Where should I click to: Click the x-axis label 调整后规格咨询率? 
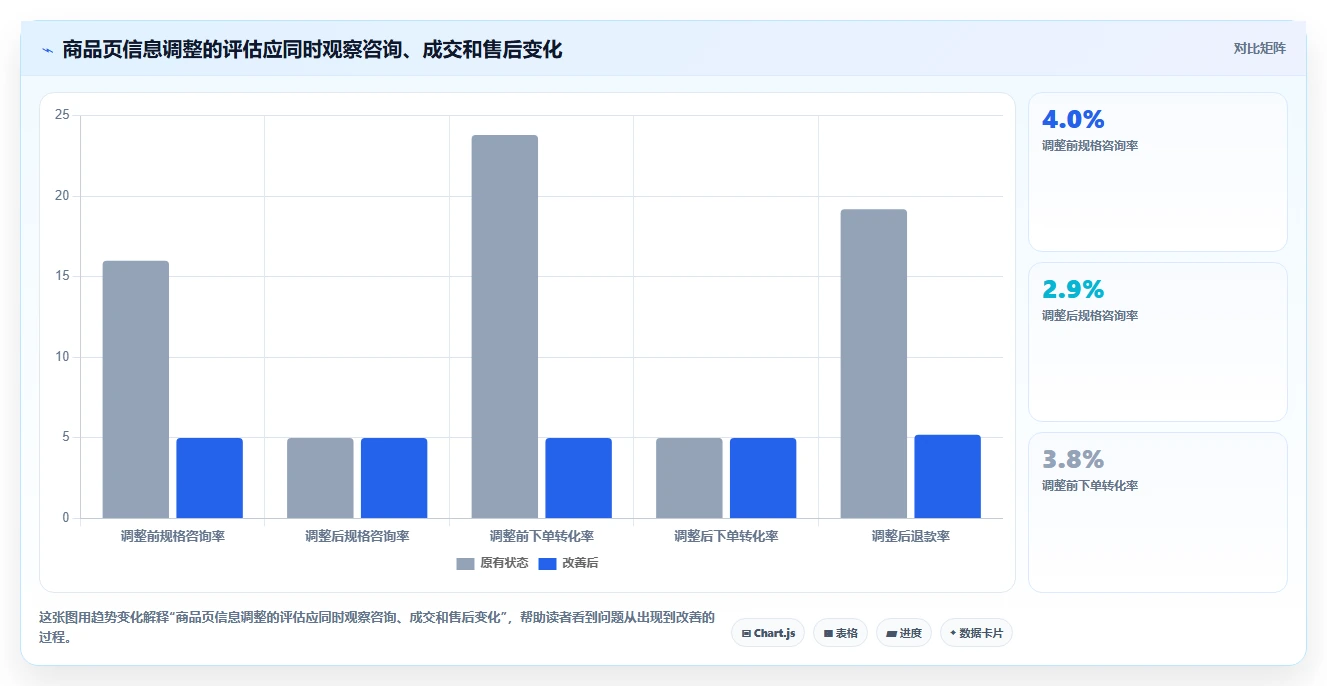click(x=357, y=536)
